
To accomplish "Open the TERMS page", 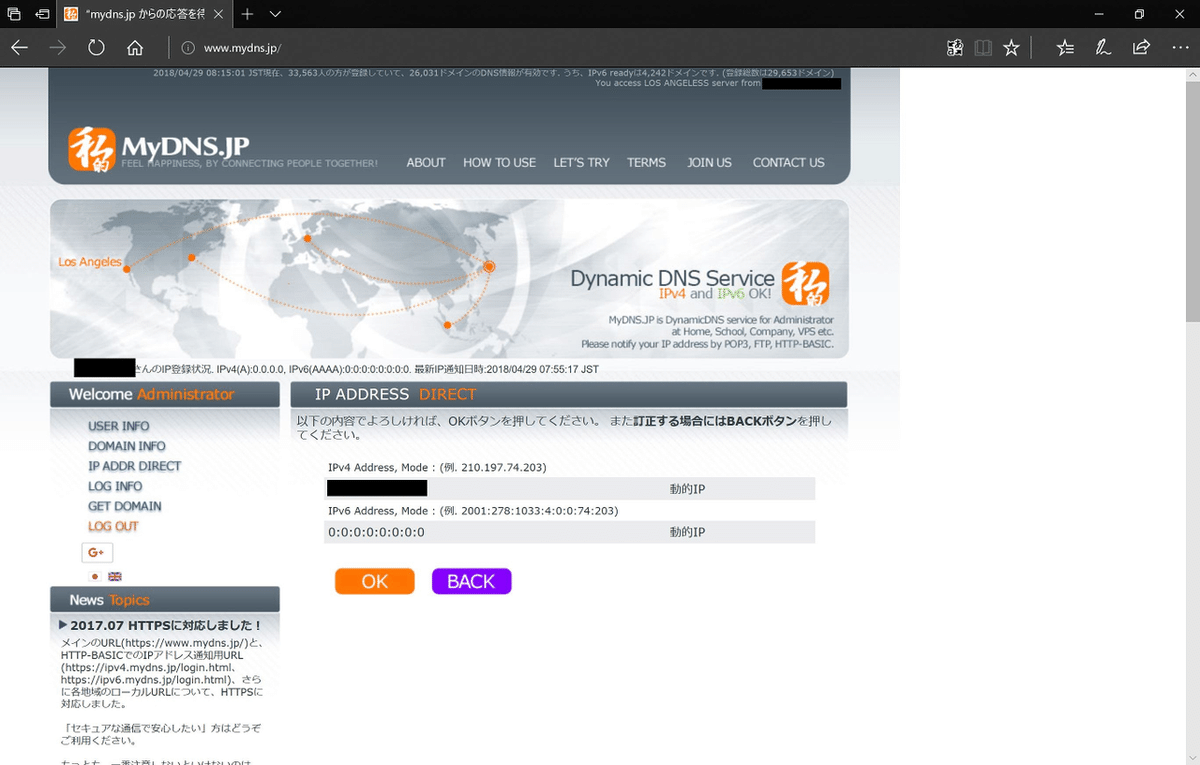I will click(x=646, y=162).
